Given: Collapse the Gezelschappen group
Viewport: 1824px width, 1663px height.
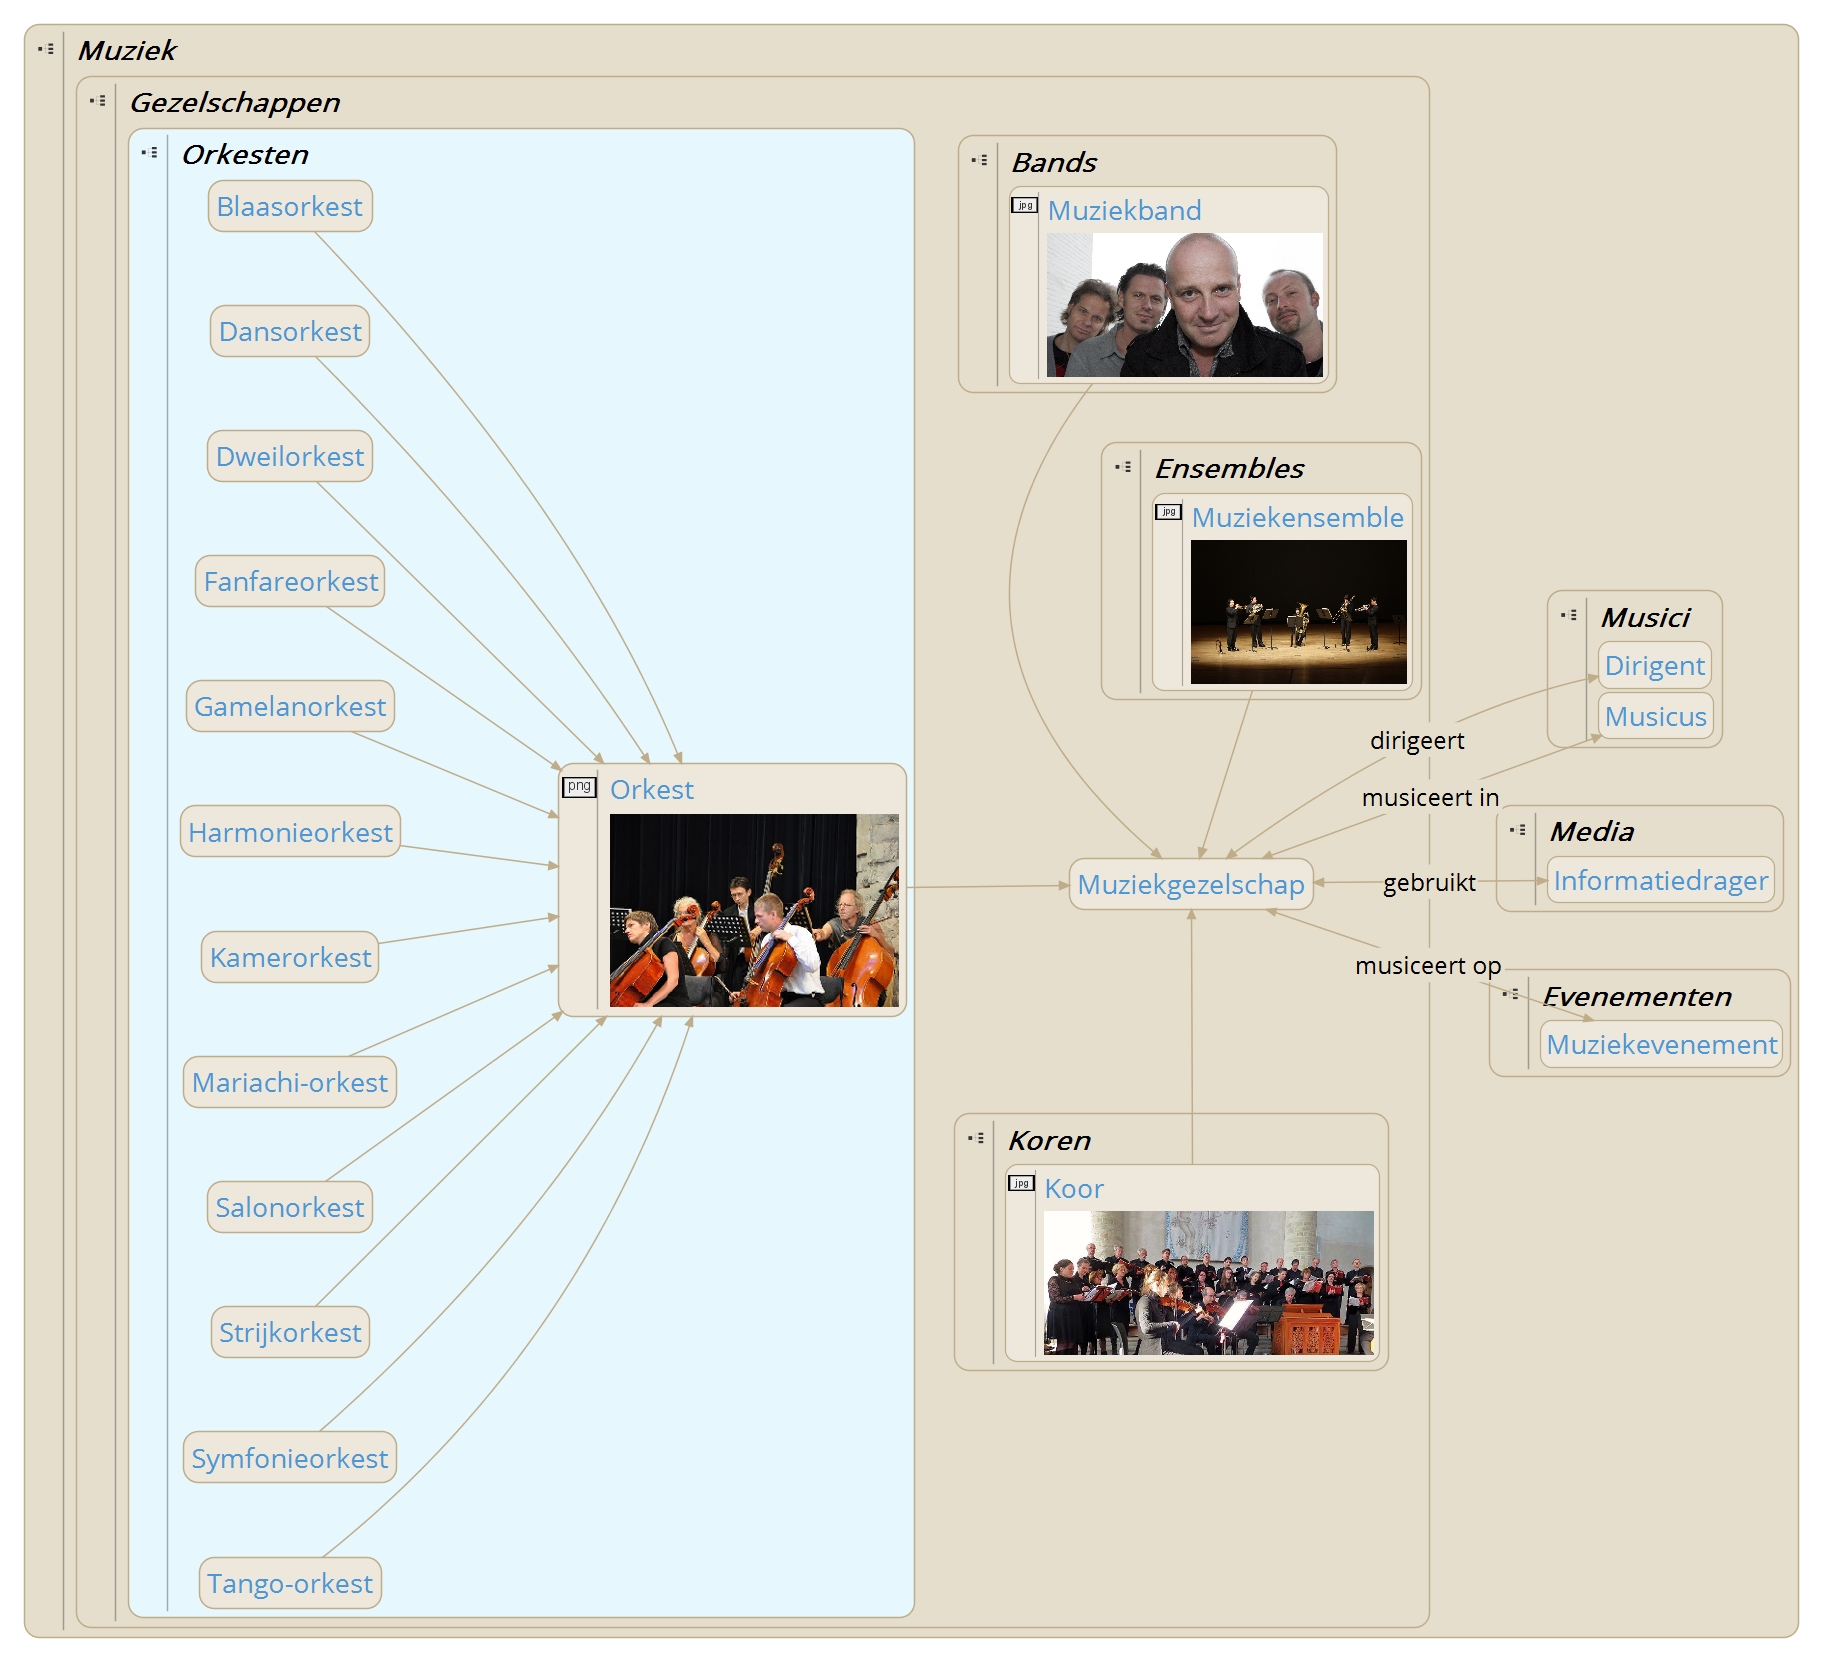Looking at the screenshot, I should [98, 101].
